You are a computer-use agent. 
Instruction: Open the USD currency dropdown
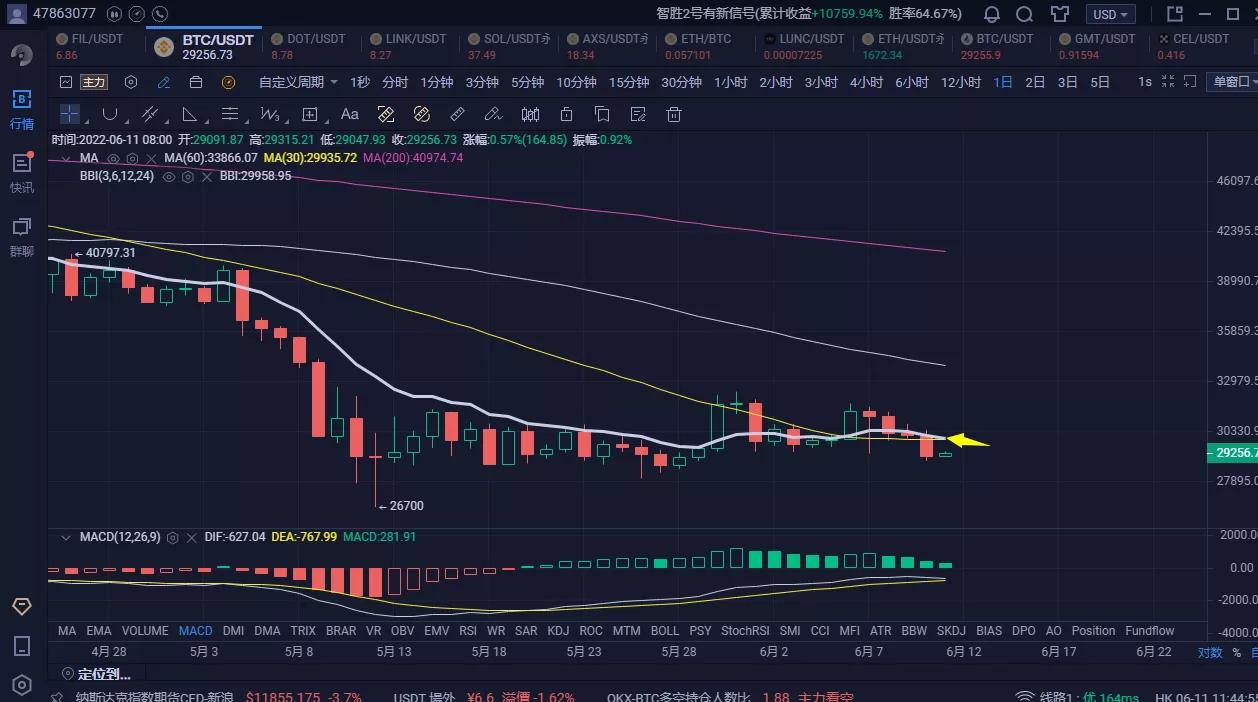(x=1111, y=14)
